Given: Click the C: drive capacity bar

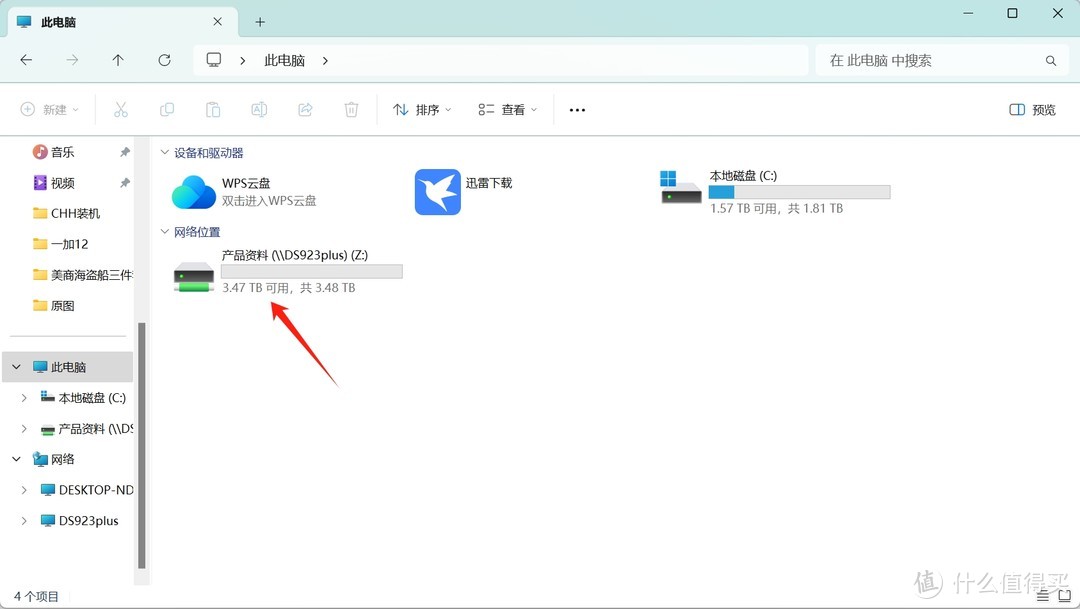Looking at the screenshot, I should pyautogui.click(x=798, y=191).
